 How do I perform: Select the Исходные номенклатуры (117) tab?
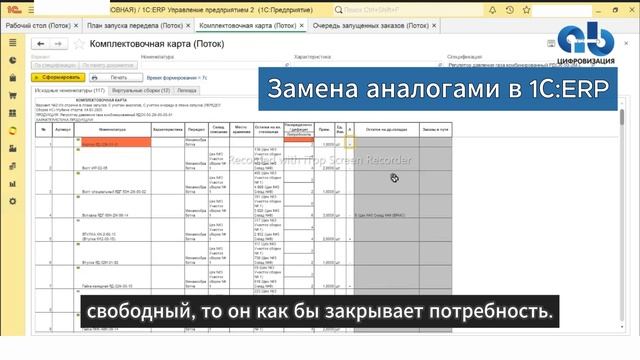[70, 90]
